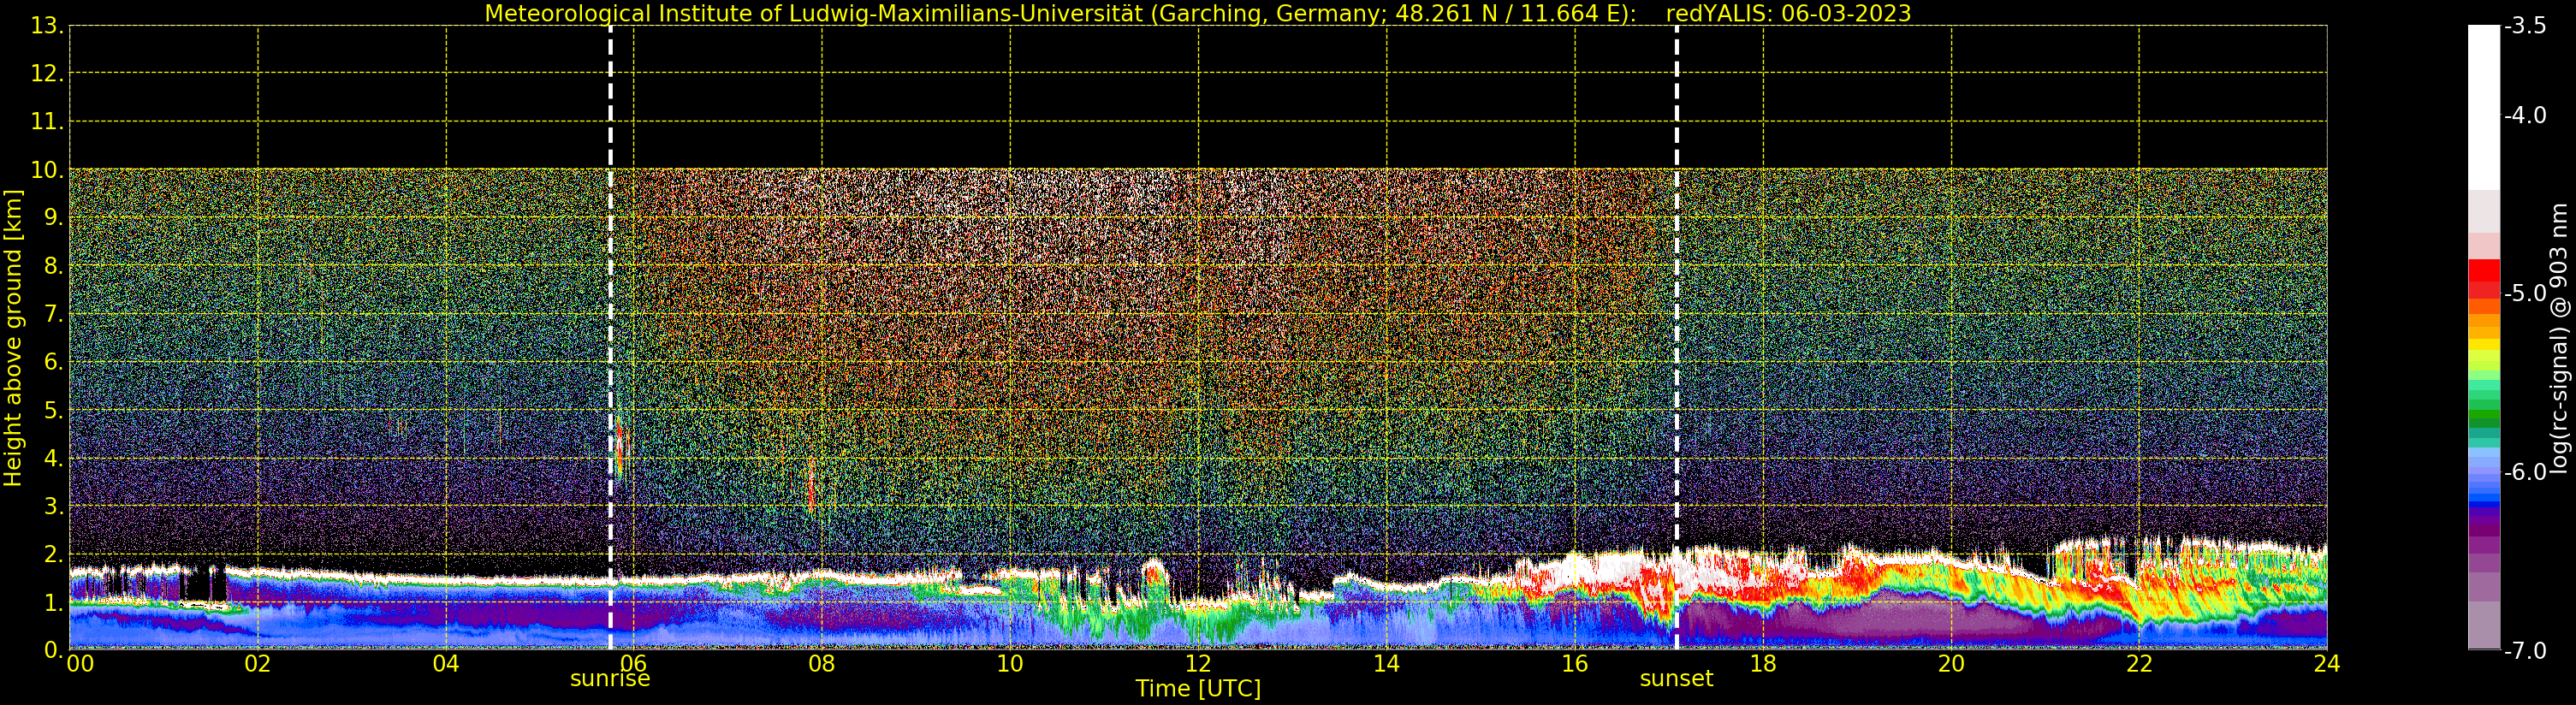Click the height axis tick label 4

(53, 458)
